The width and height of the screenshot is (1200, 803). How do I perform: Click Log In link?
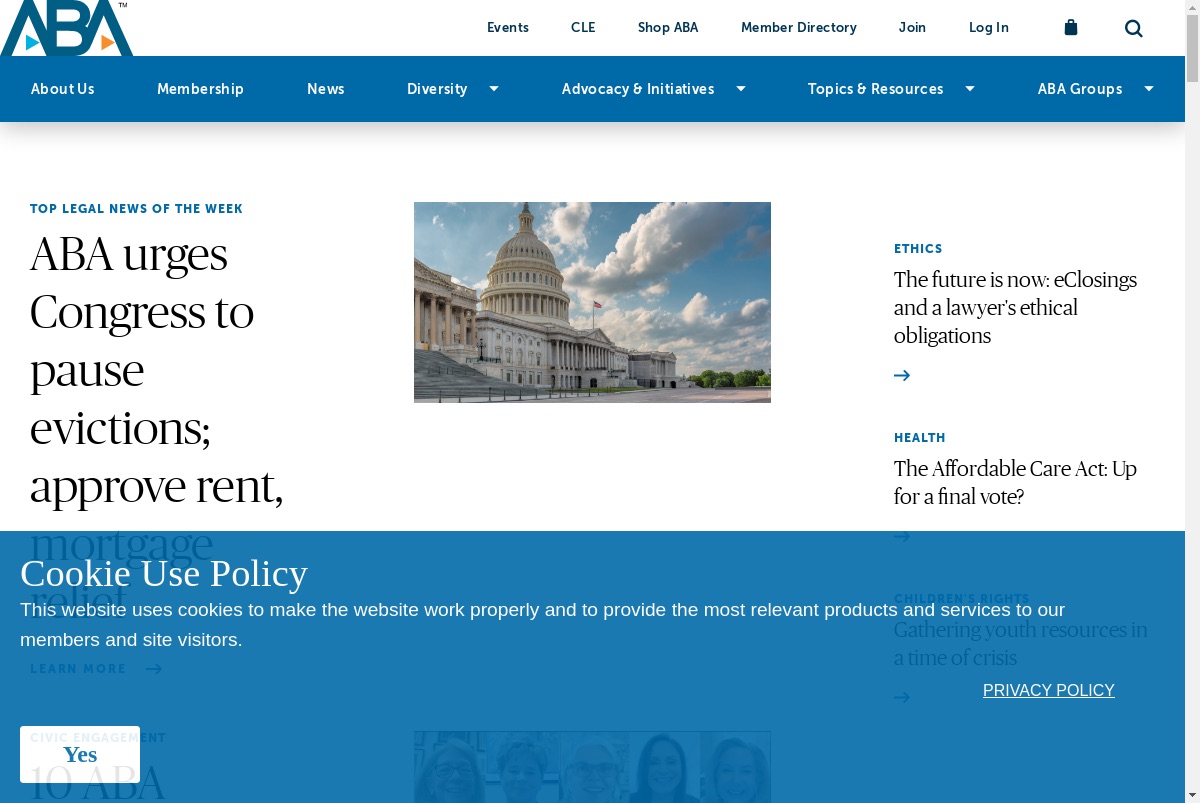(989, 28)
